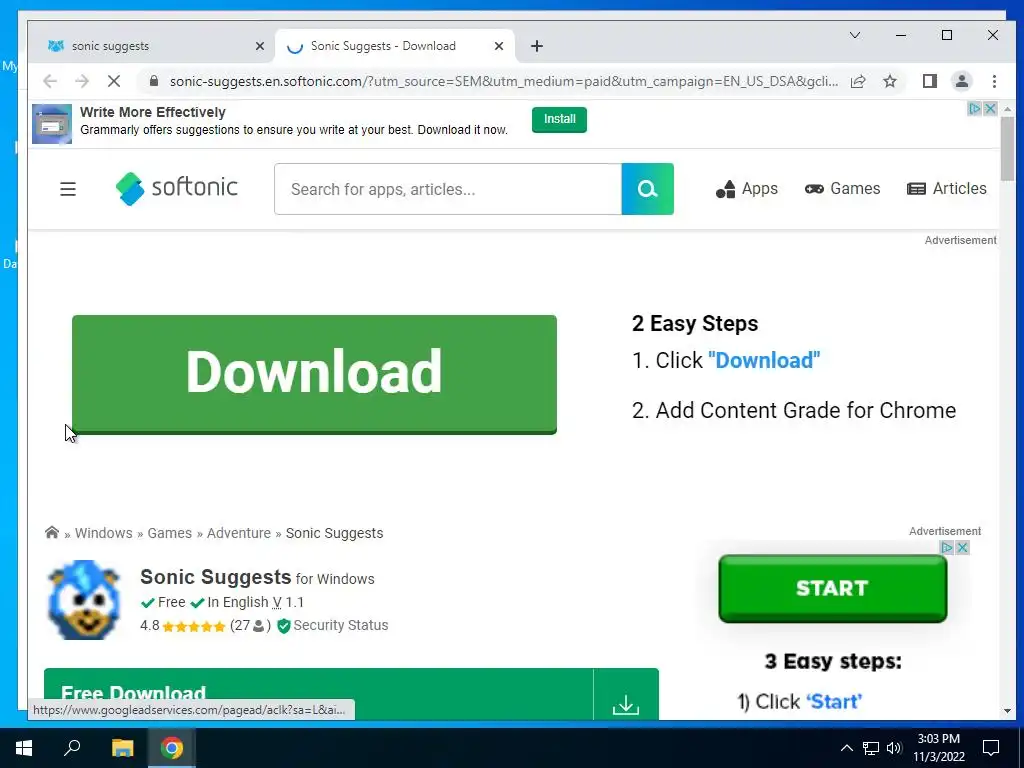Image resolution: width=1024 pixels, height=768 pixels.
Task: Open taskbar search magnifier
Action: (x=72, y=748)
